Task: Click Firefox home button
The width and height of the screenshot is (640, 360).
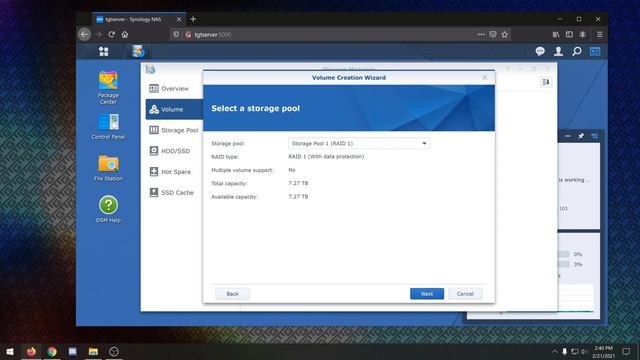Action: 125,35
